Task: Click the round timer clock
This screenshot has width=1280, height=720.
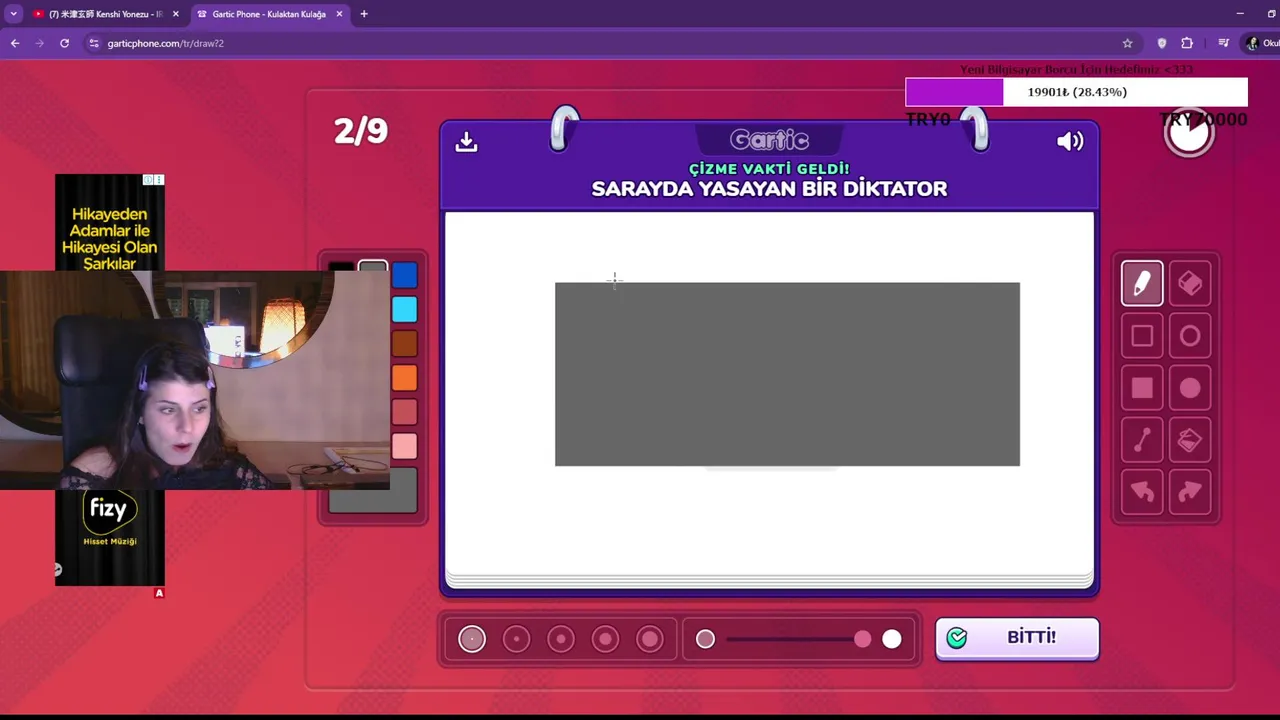Action: (x=1189, y=133)
